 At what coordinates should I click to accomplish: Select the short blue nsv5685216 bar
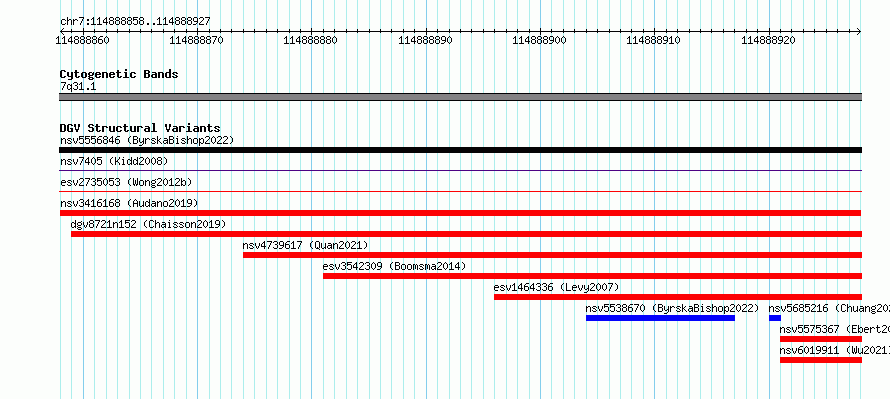[x=775, y=318]
